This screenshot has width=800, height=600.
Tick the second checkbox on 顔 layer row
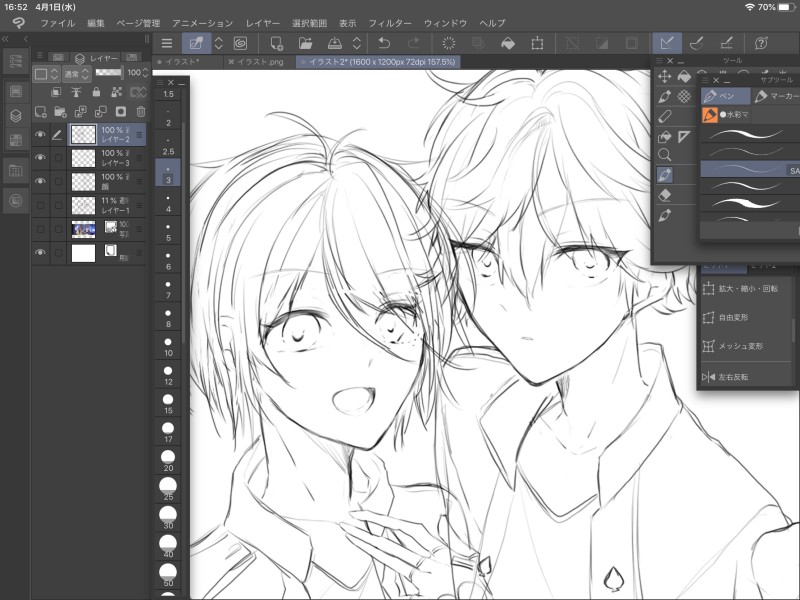(58, 181)
